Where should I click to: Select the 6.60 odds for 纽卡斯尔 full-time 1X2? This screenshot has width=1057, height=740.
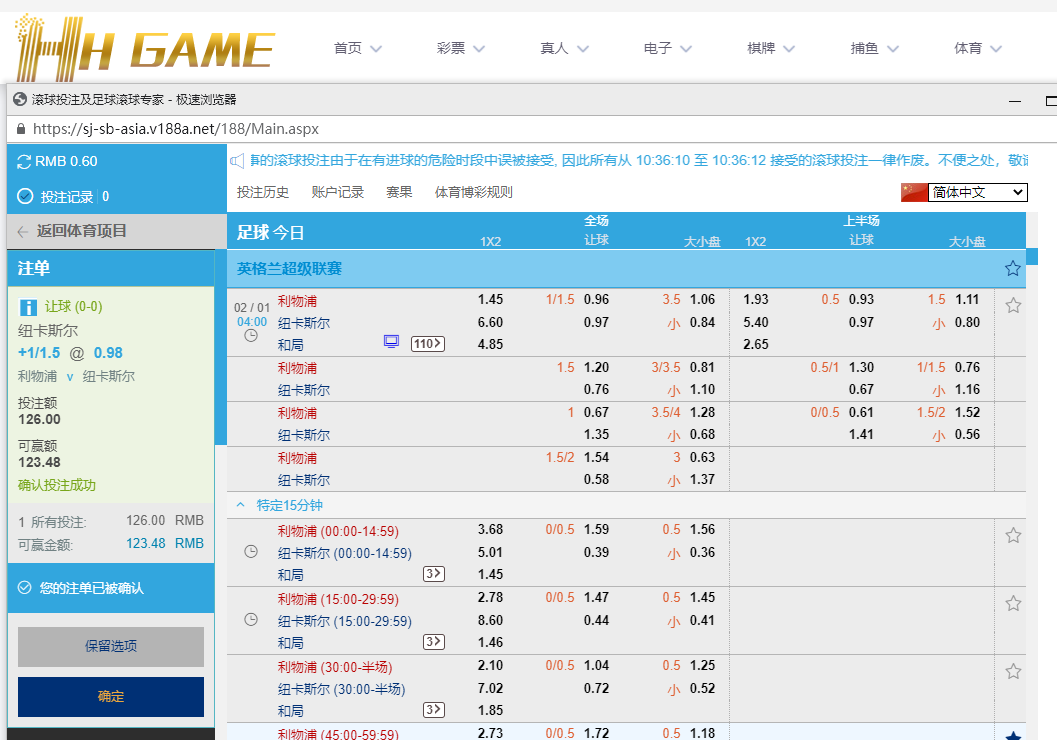coord(490,322)
